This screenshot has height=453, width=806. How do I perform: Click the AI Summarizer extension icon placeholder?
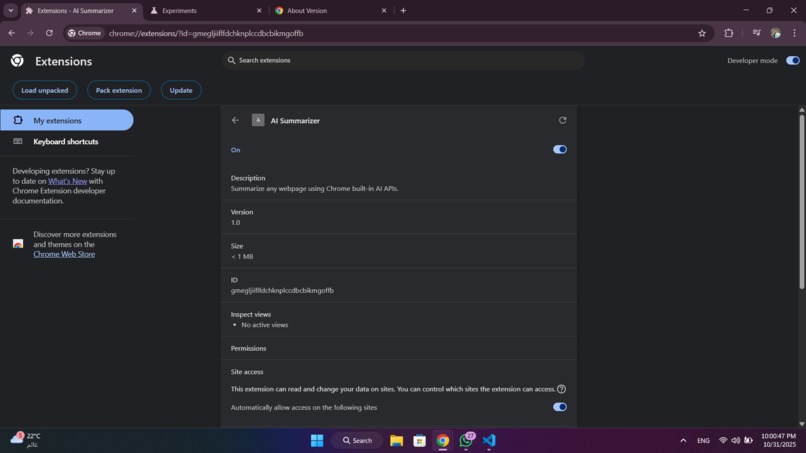(x=258, y=120)
